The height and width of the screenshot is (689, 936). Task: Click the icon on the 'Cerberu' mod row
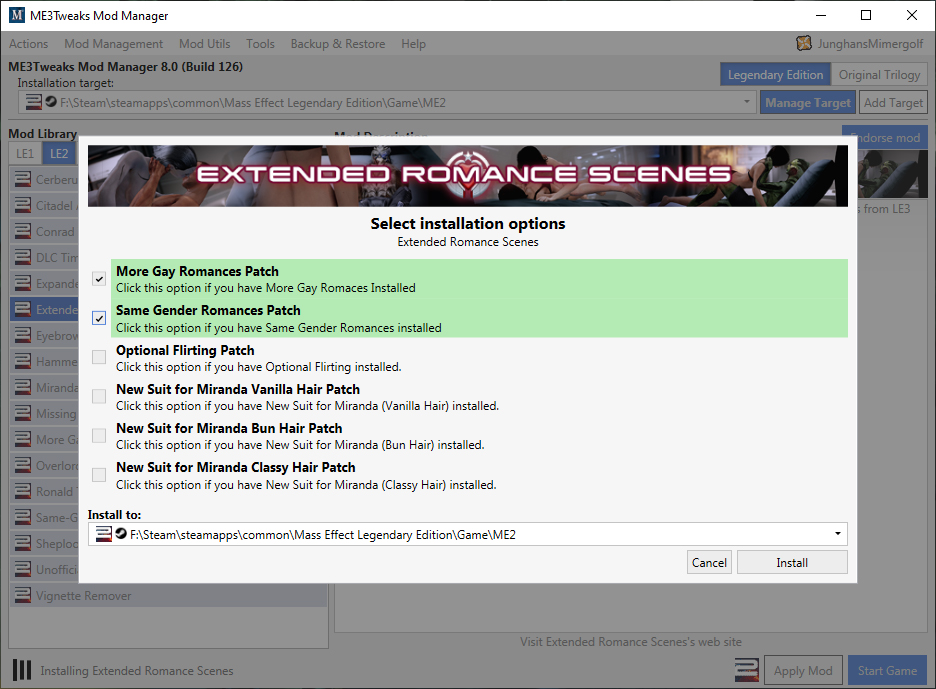click(23, 179)
